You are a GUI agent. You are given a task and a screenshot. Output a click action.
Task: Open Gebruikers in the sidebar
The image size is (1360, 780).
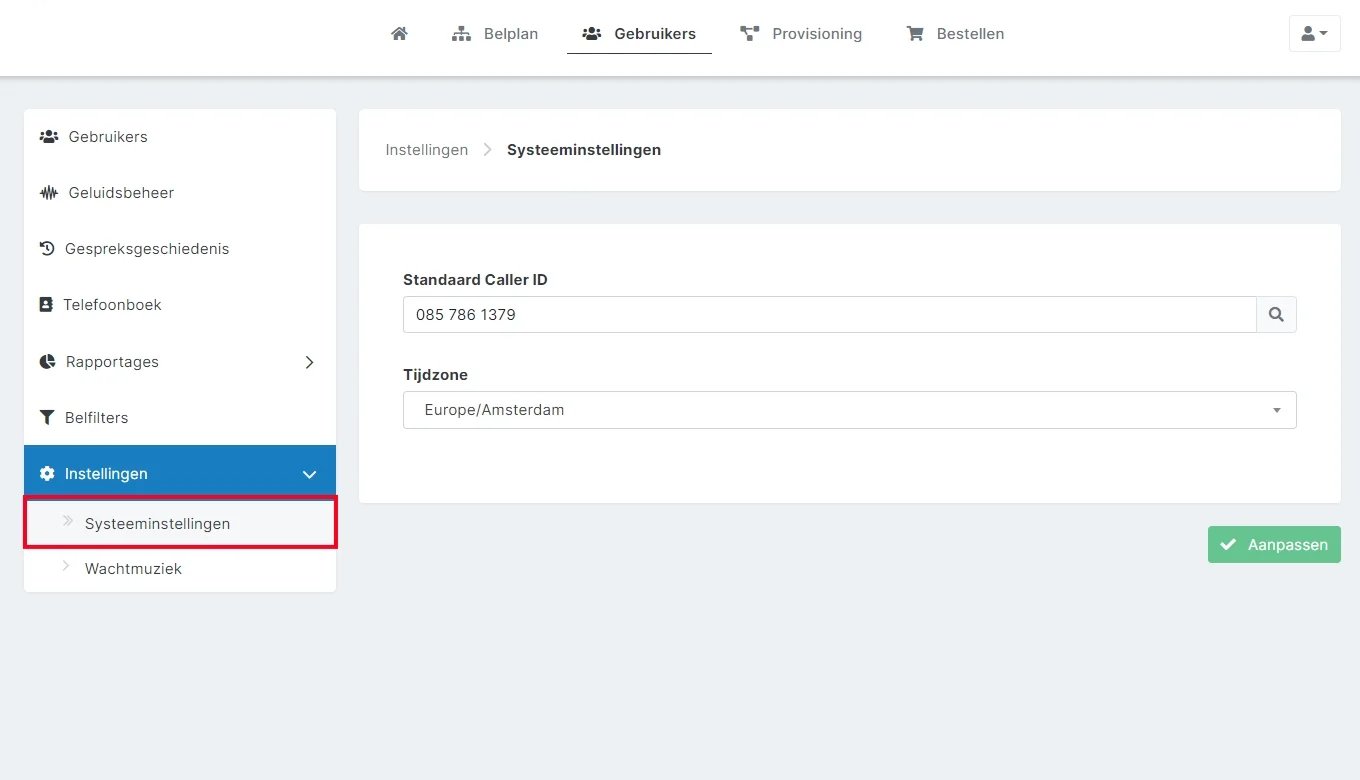[x=180, y=137]
